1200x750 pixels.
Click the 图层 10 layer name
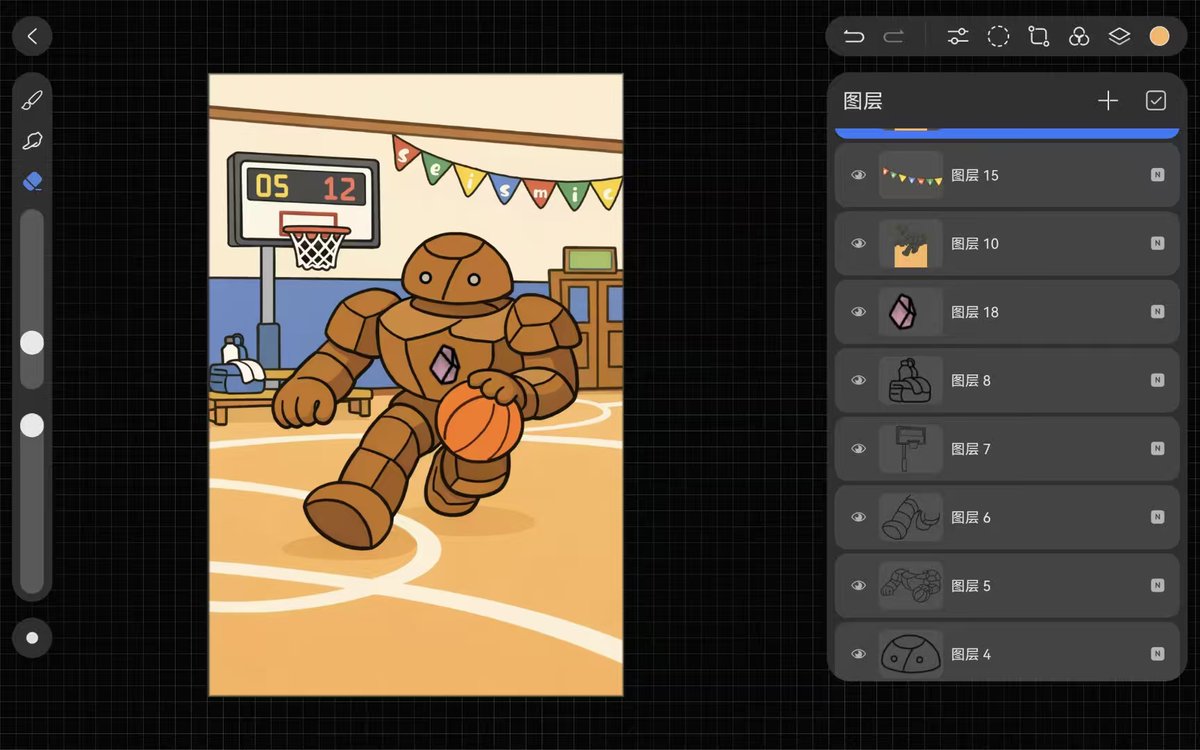[975, 243]
